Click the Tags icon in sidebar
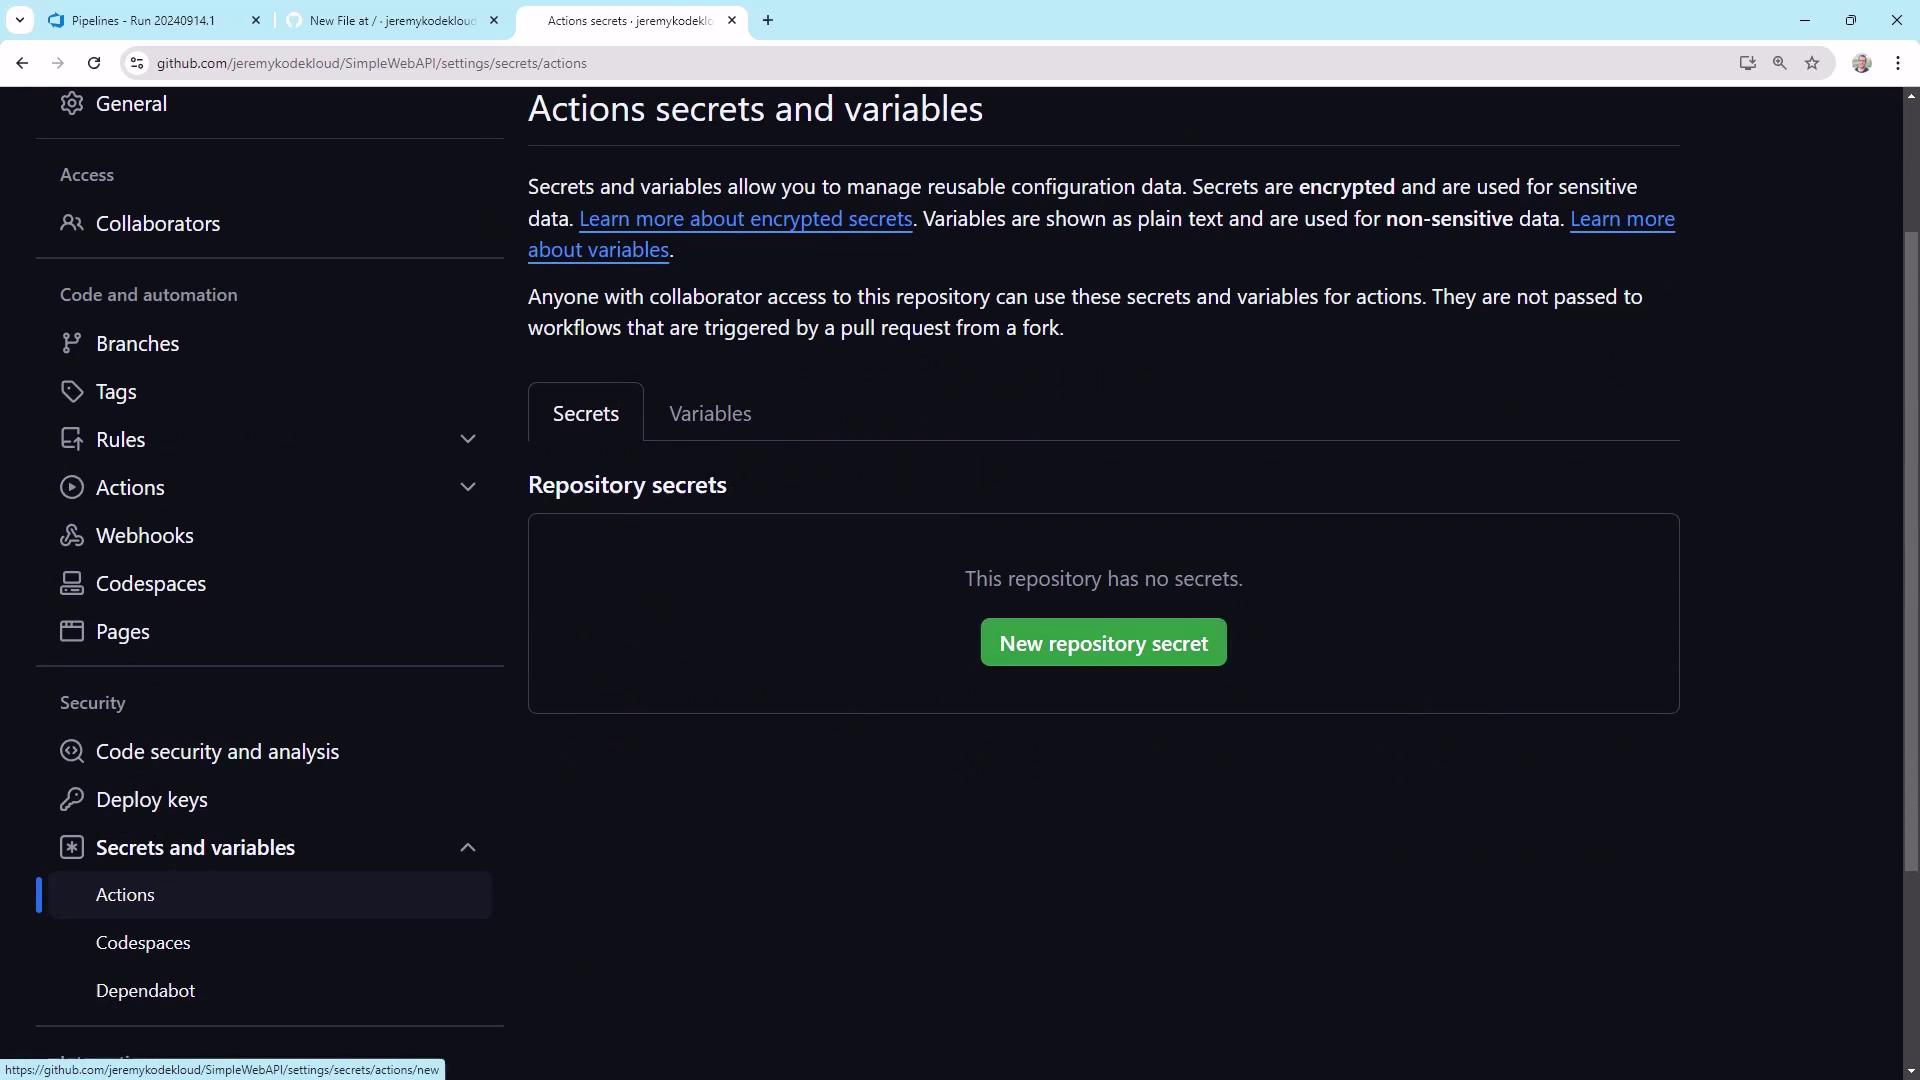 click(x=71, y=391)
